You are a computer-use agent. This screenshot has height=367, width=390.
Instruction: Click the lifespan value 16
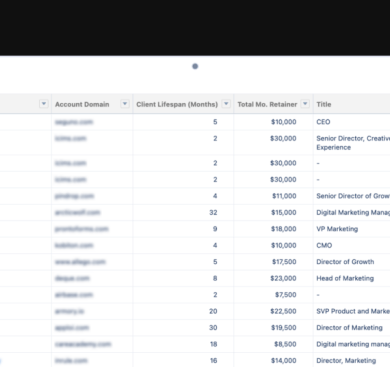coord(214,360)
